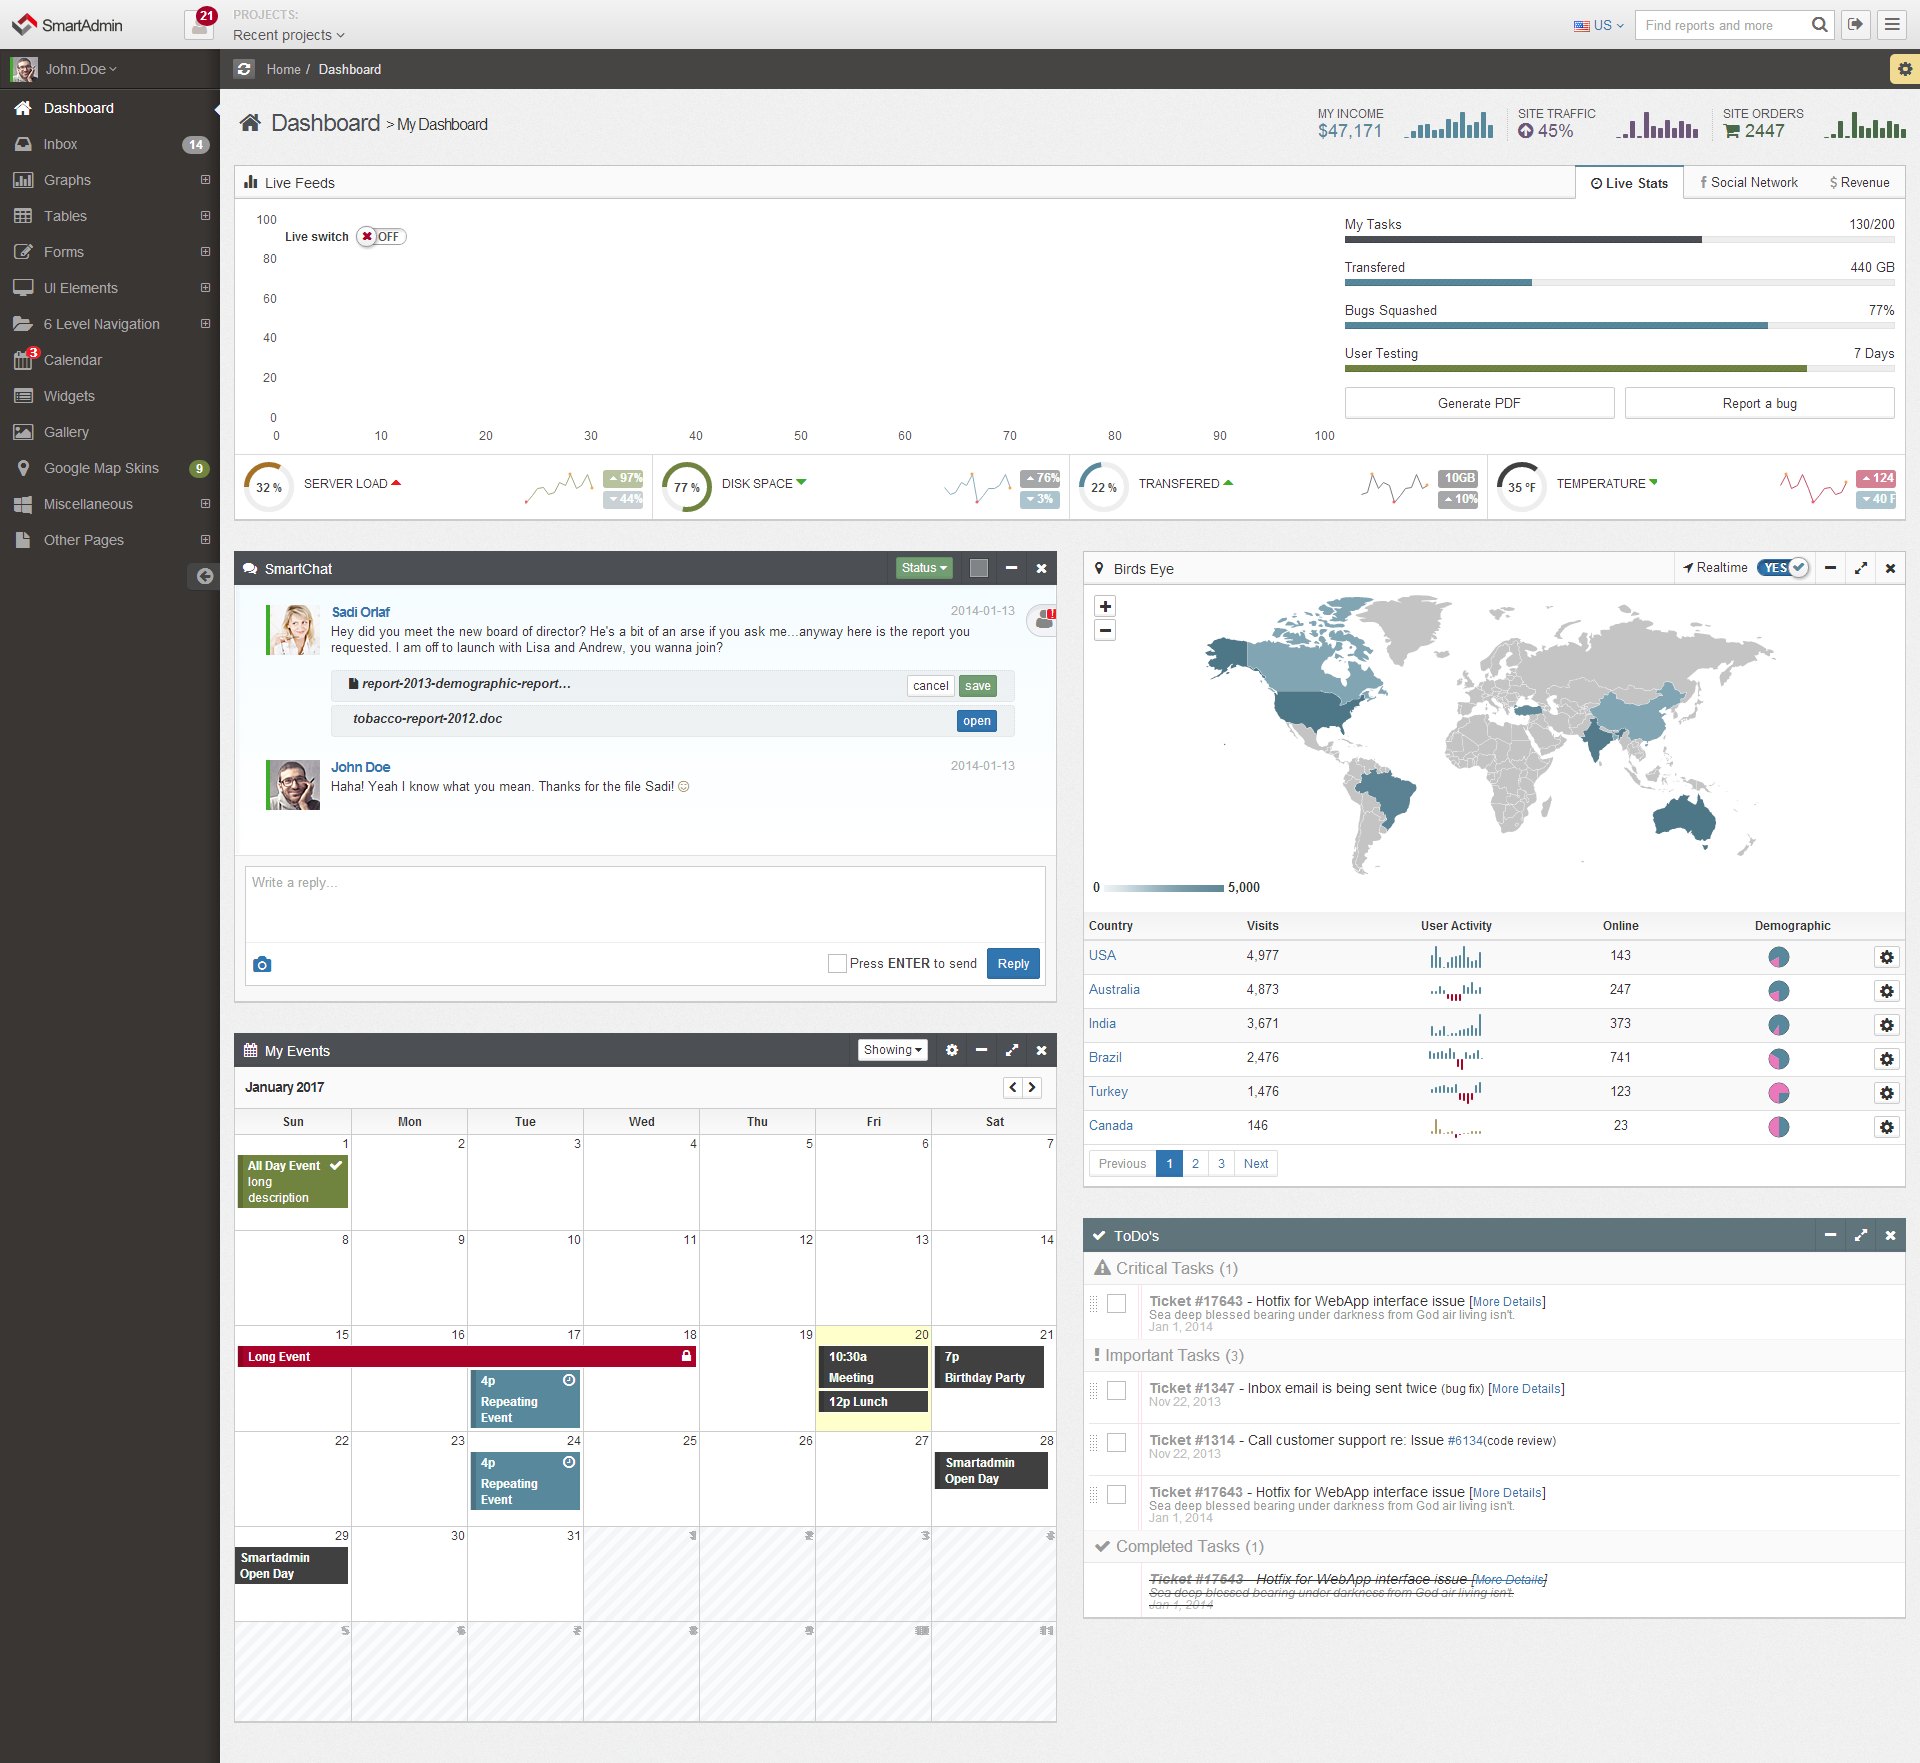1920x1763 pixels.
Task: Click the sign out icon
Action: pyautogui.click(x=1856, y=25)
